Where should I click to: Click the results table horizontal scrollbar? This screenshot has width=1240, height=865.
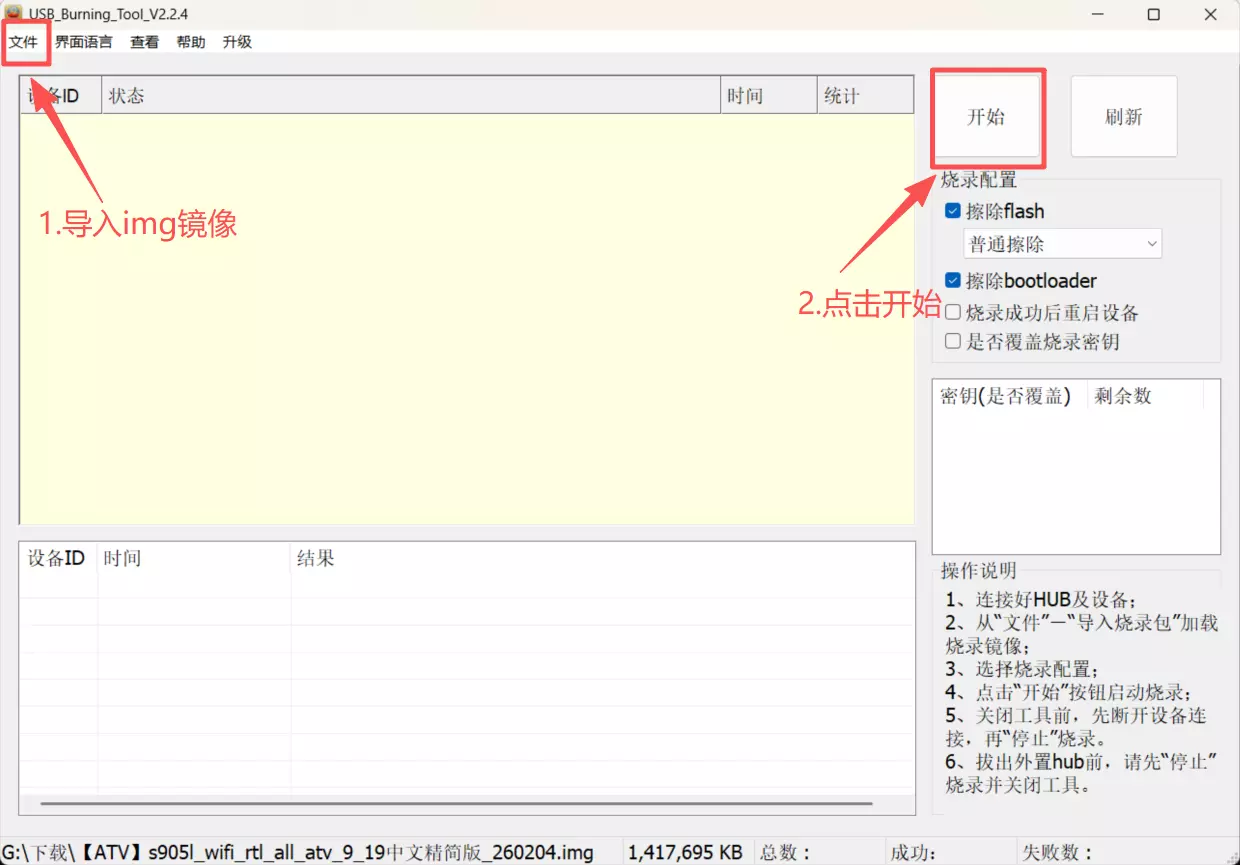[x=456, y=803]
